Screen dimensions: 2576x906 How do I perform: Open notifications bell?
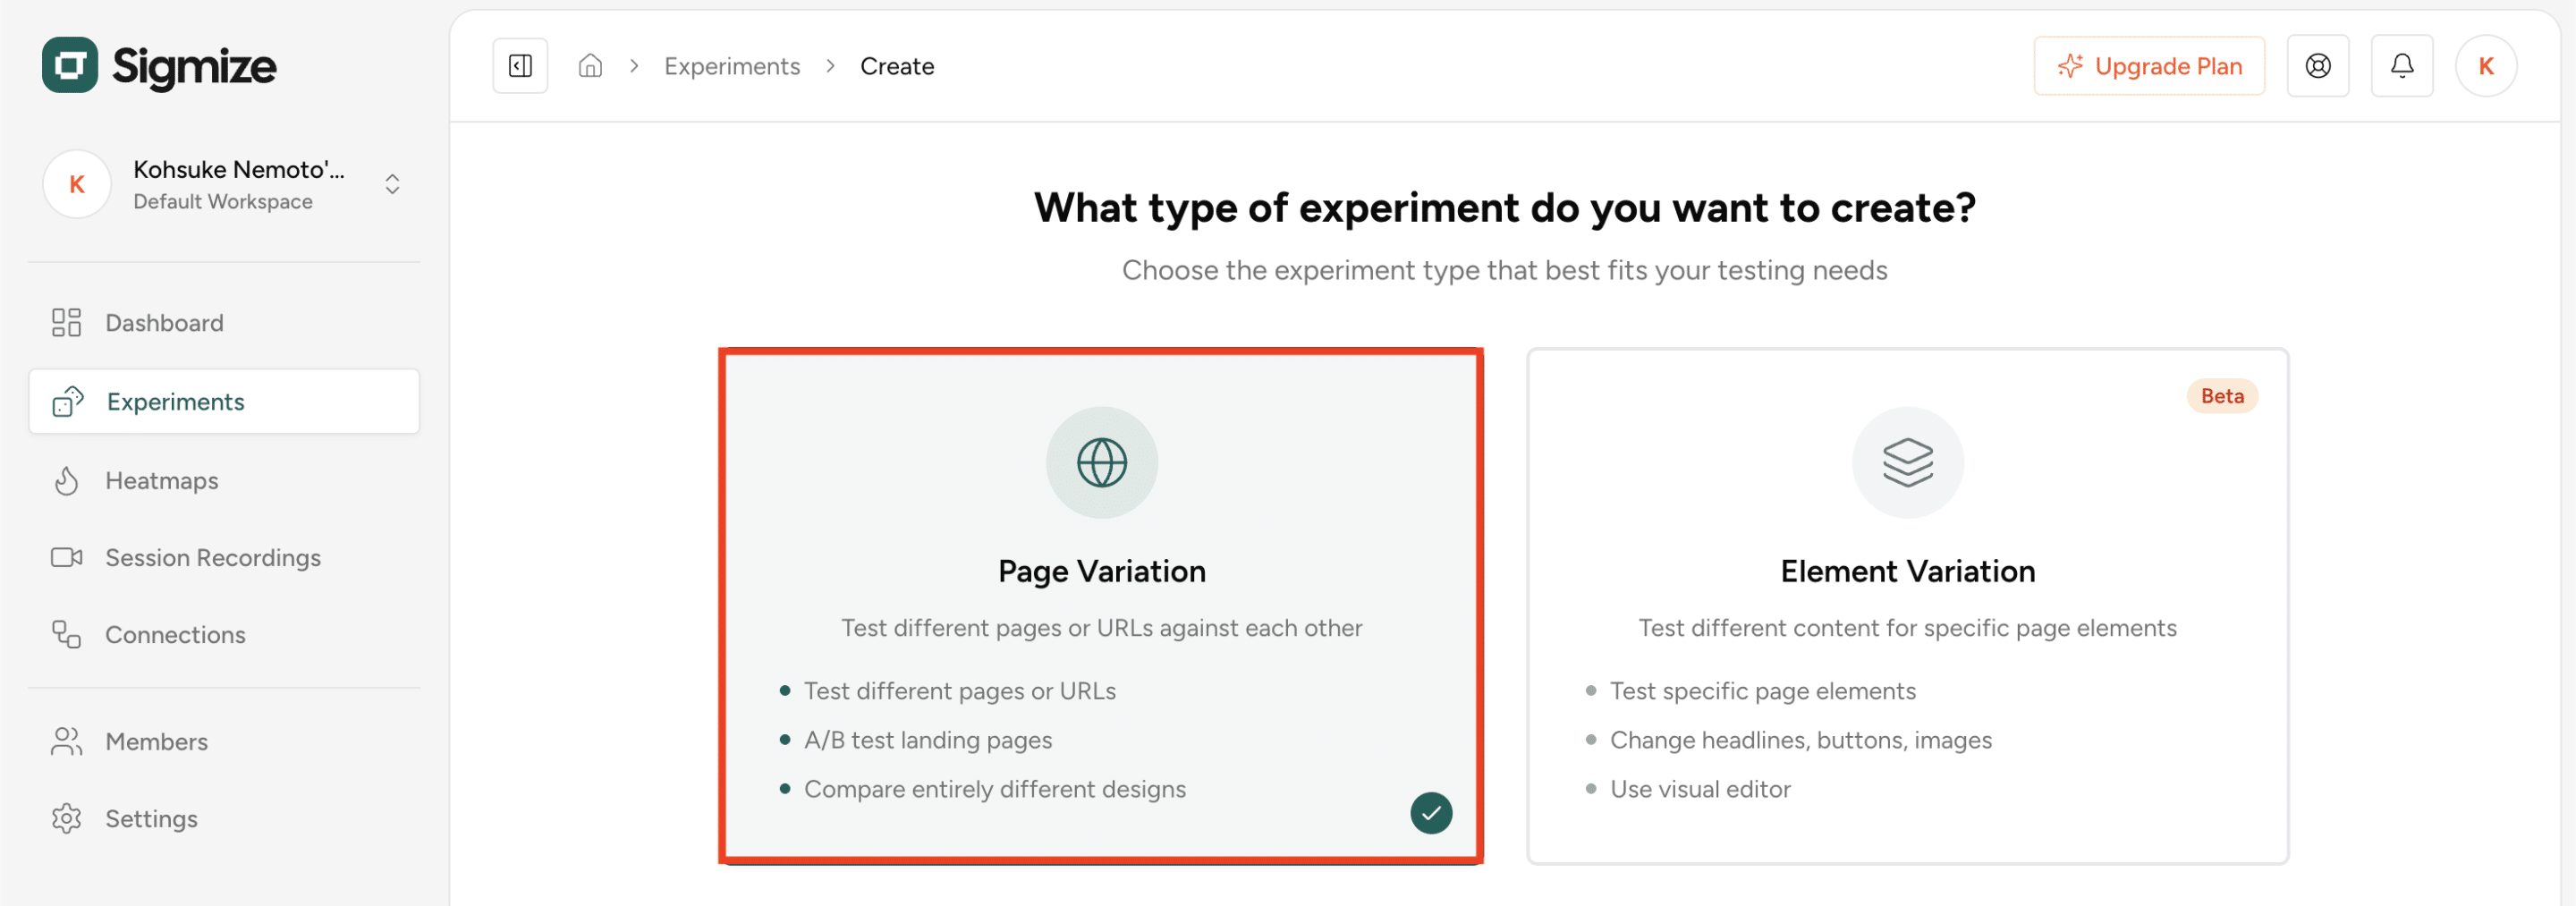point(2401,66)
